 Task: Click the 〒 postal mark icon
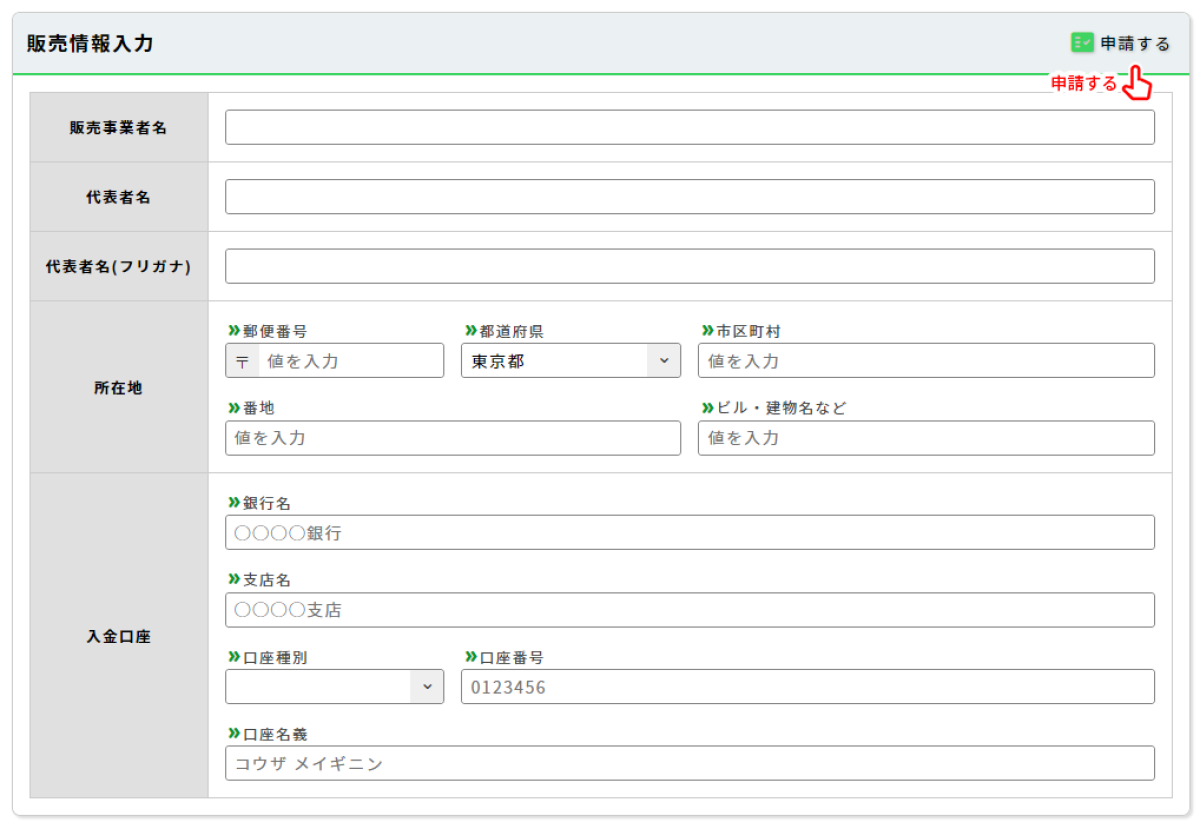click(x=242, y=361)
